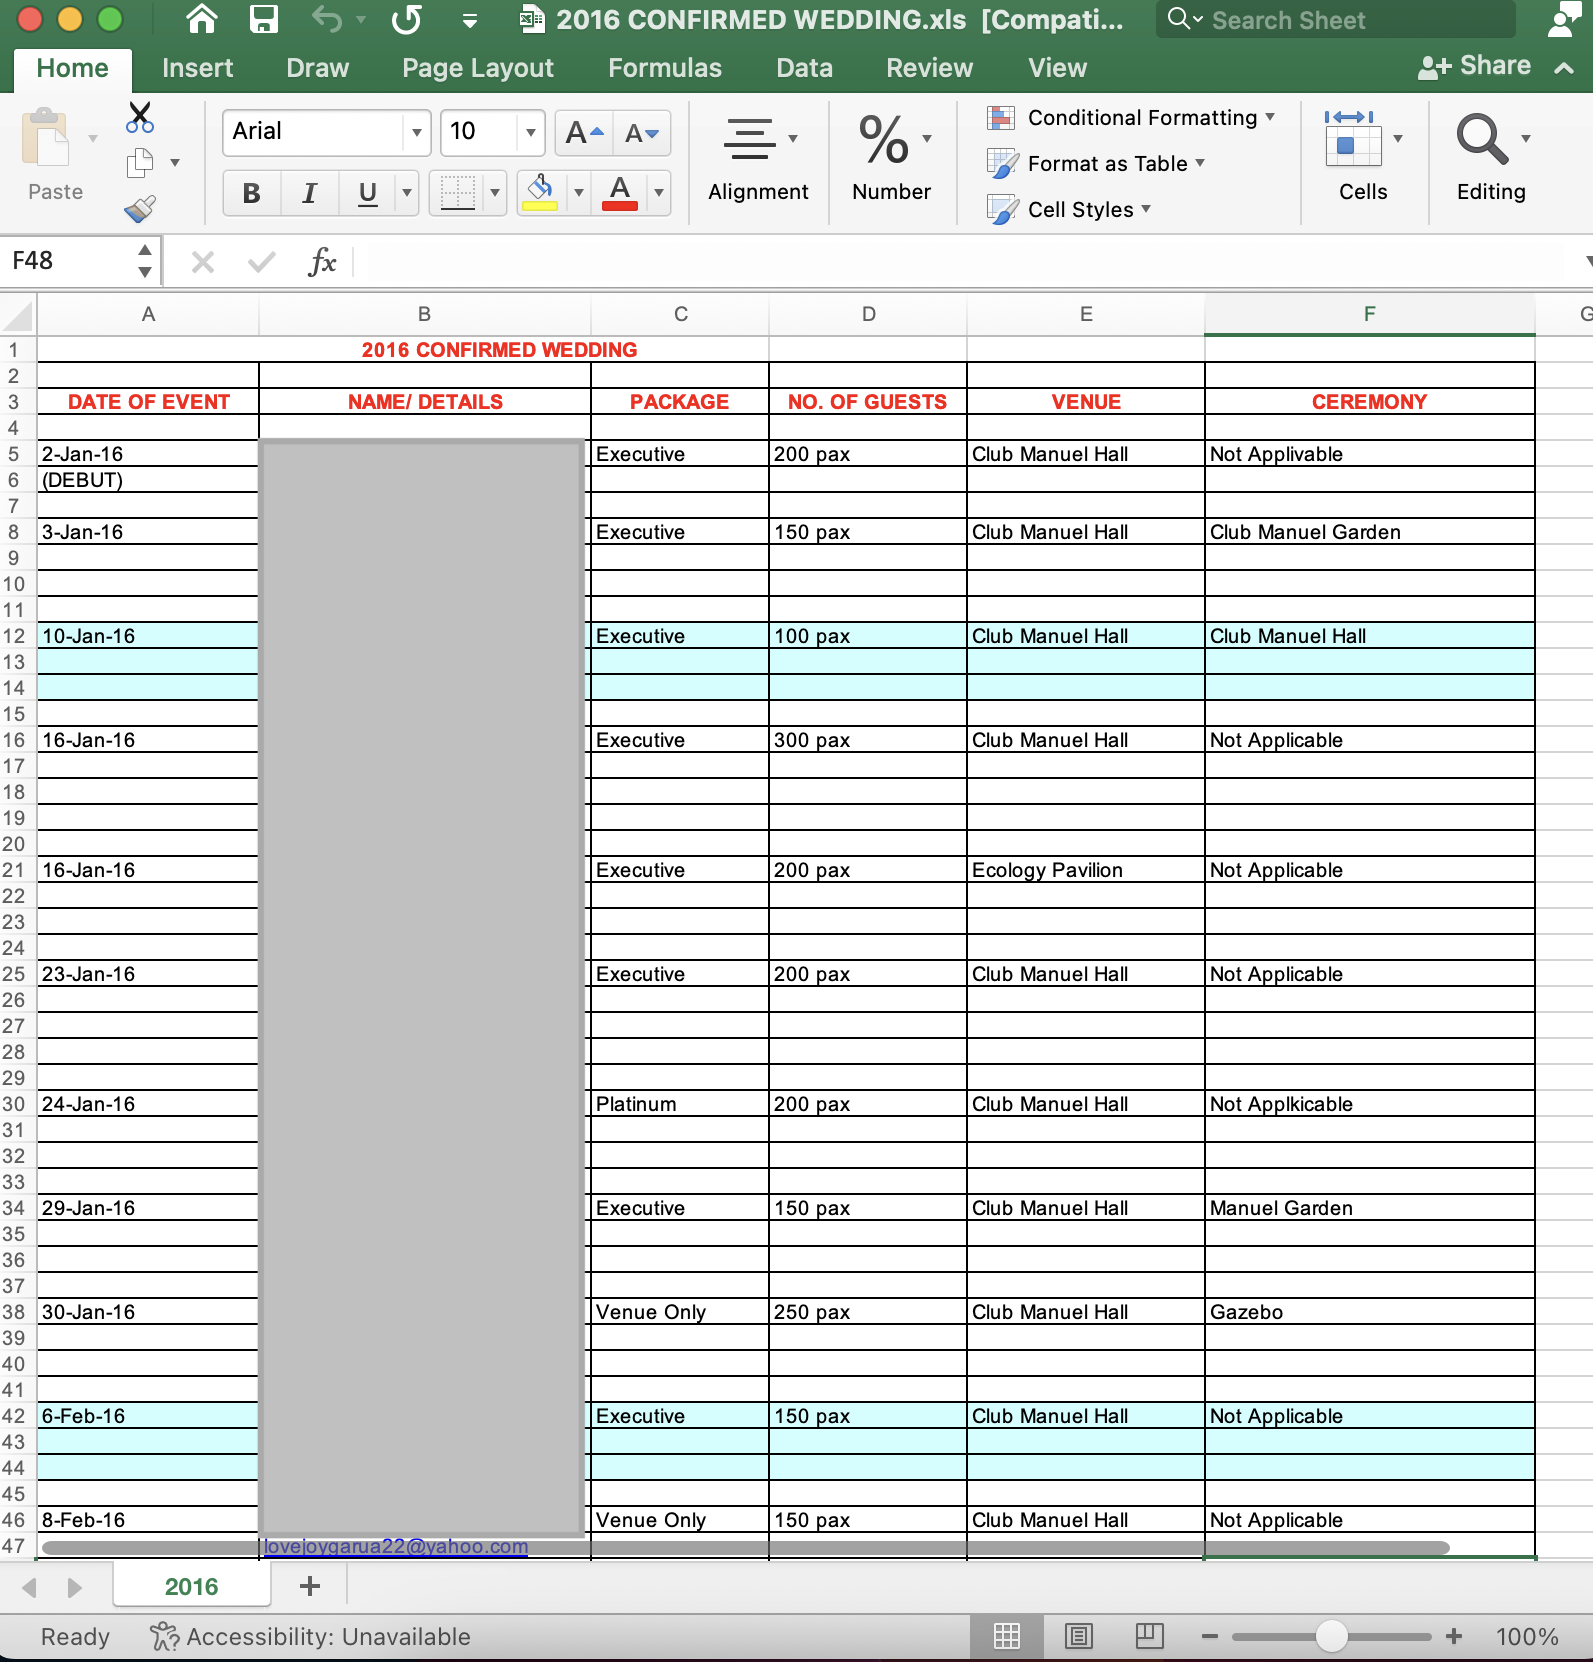The image size is (1593, 1662).
Task: Select the 2016 sheet tab
Action: 191,1587
